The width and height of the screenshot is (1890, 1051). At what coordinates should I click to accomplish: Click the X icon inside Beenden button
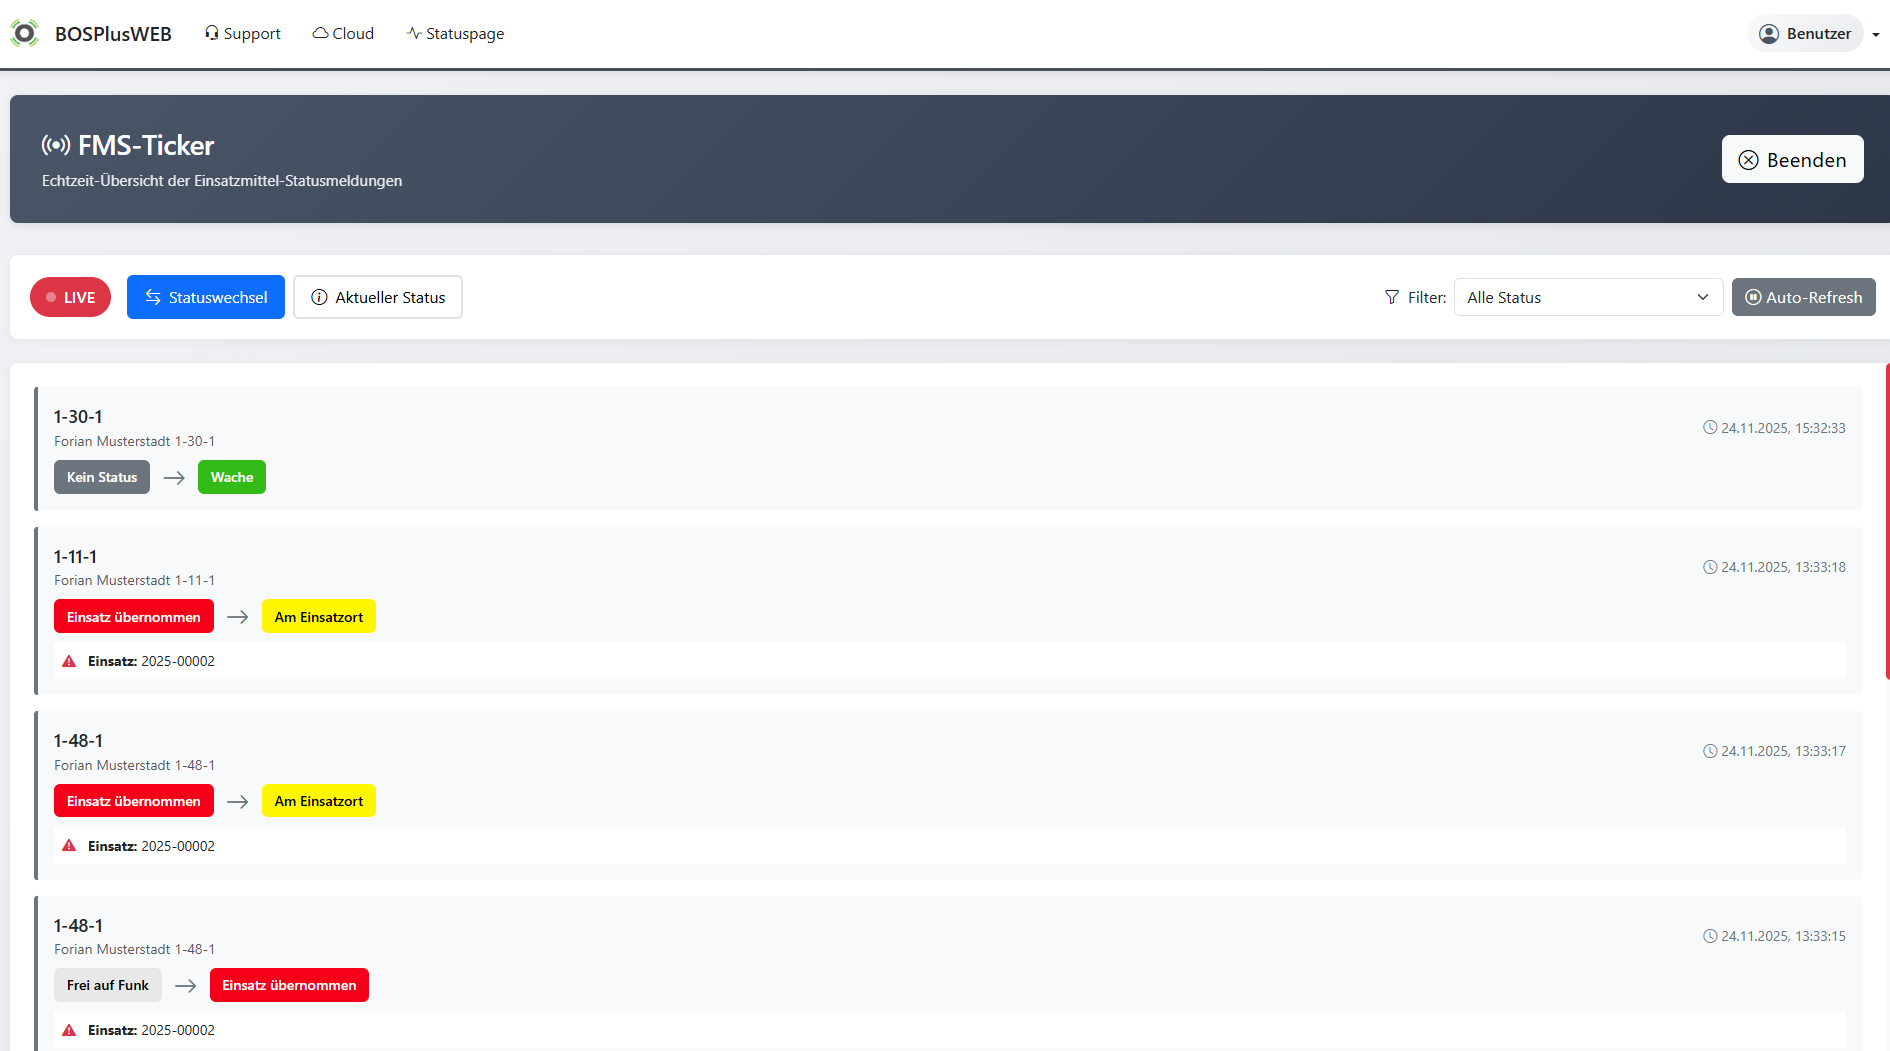coord(1748,160)
